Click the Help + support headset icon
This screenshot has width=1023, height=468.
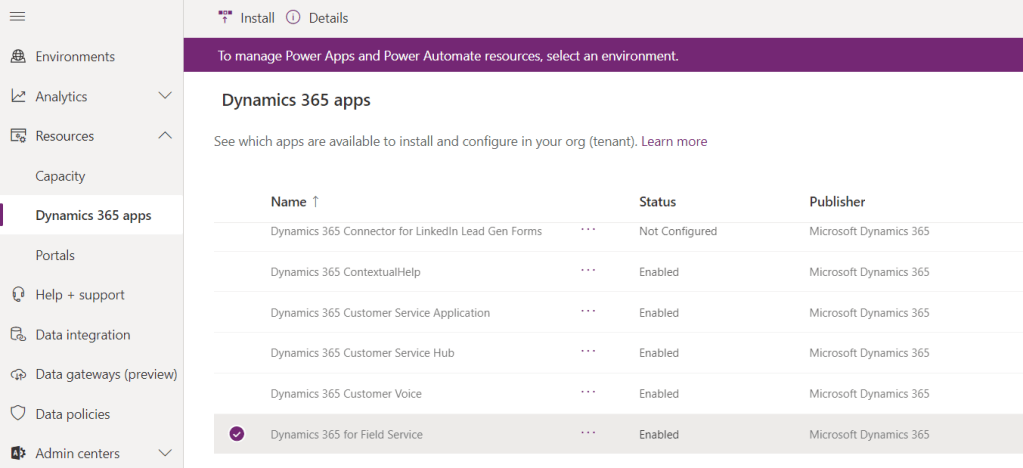[18, 295]
